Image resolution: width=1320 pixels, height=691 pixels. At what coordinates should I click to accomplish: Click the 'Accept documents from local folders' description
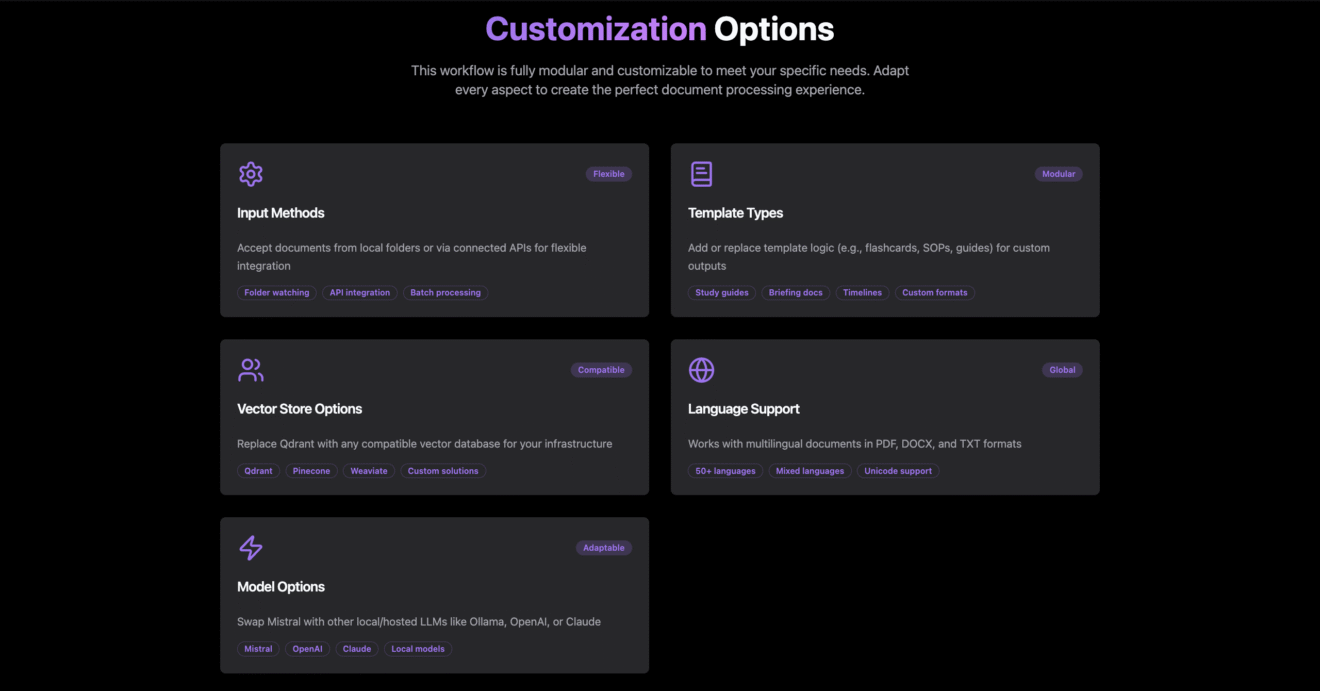click(412, 257)
